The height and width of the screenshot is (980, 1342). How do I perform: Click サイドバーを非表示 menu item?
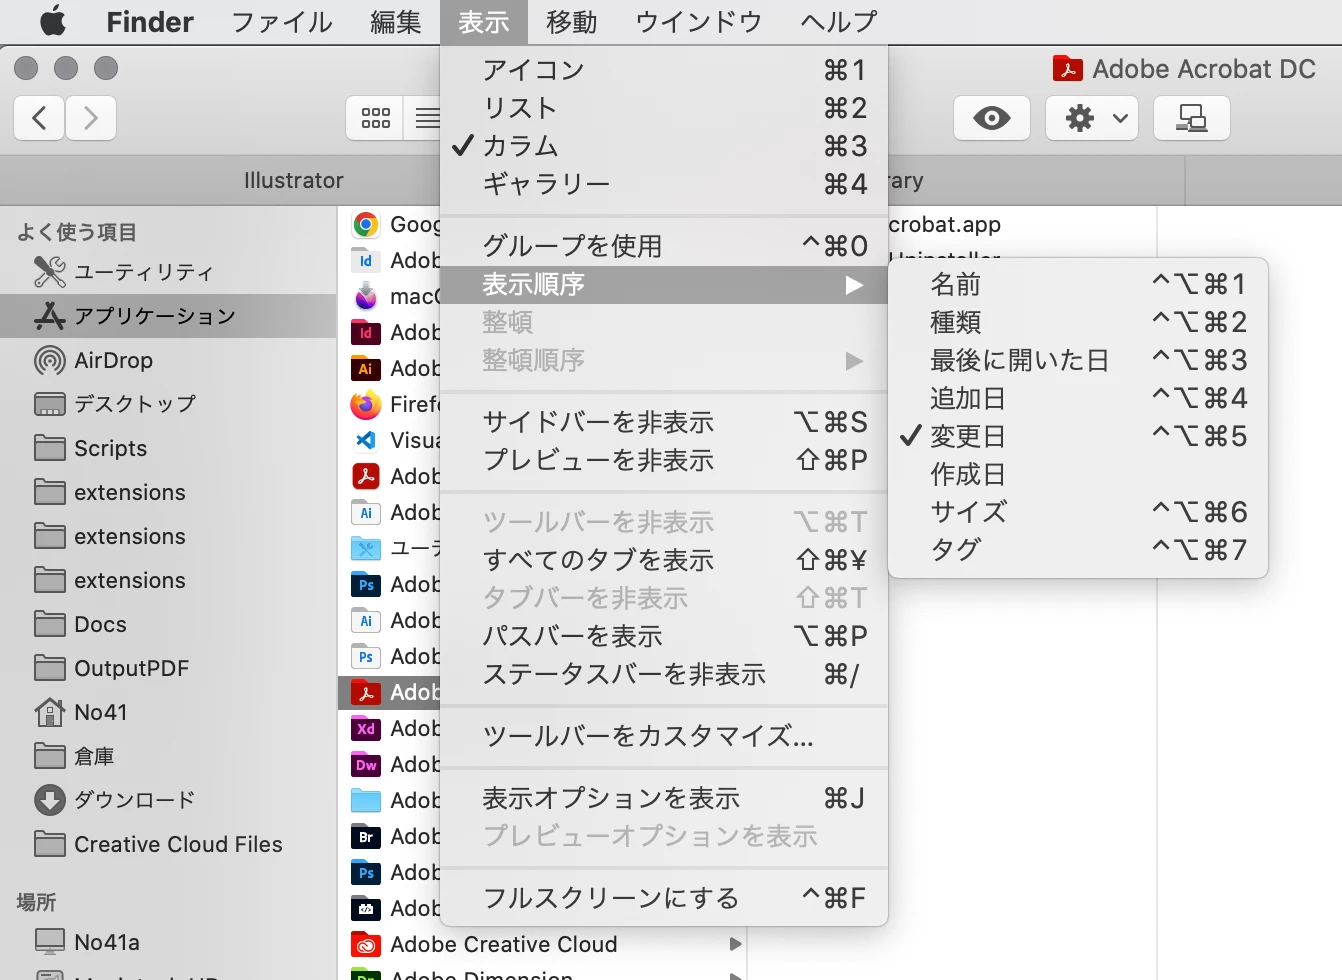coord(664,422)
